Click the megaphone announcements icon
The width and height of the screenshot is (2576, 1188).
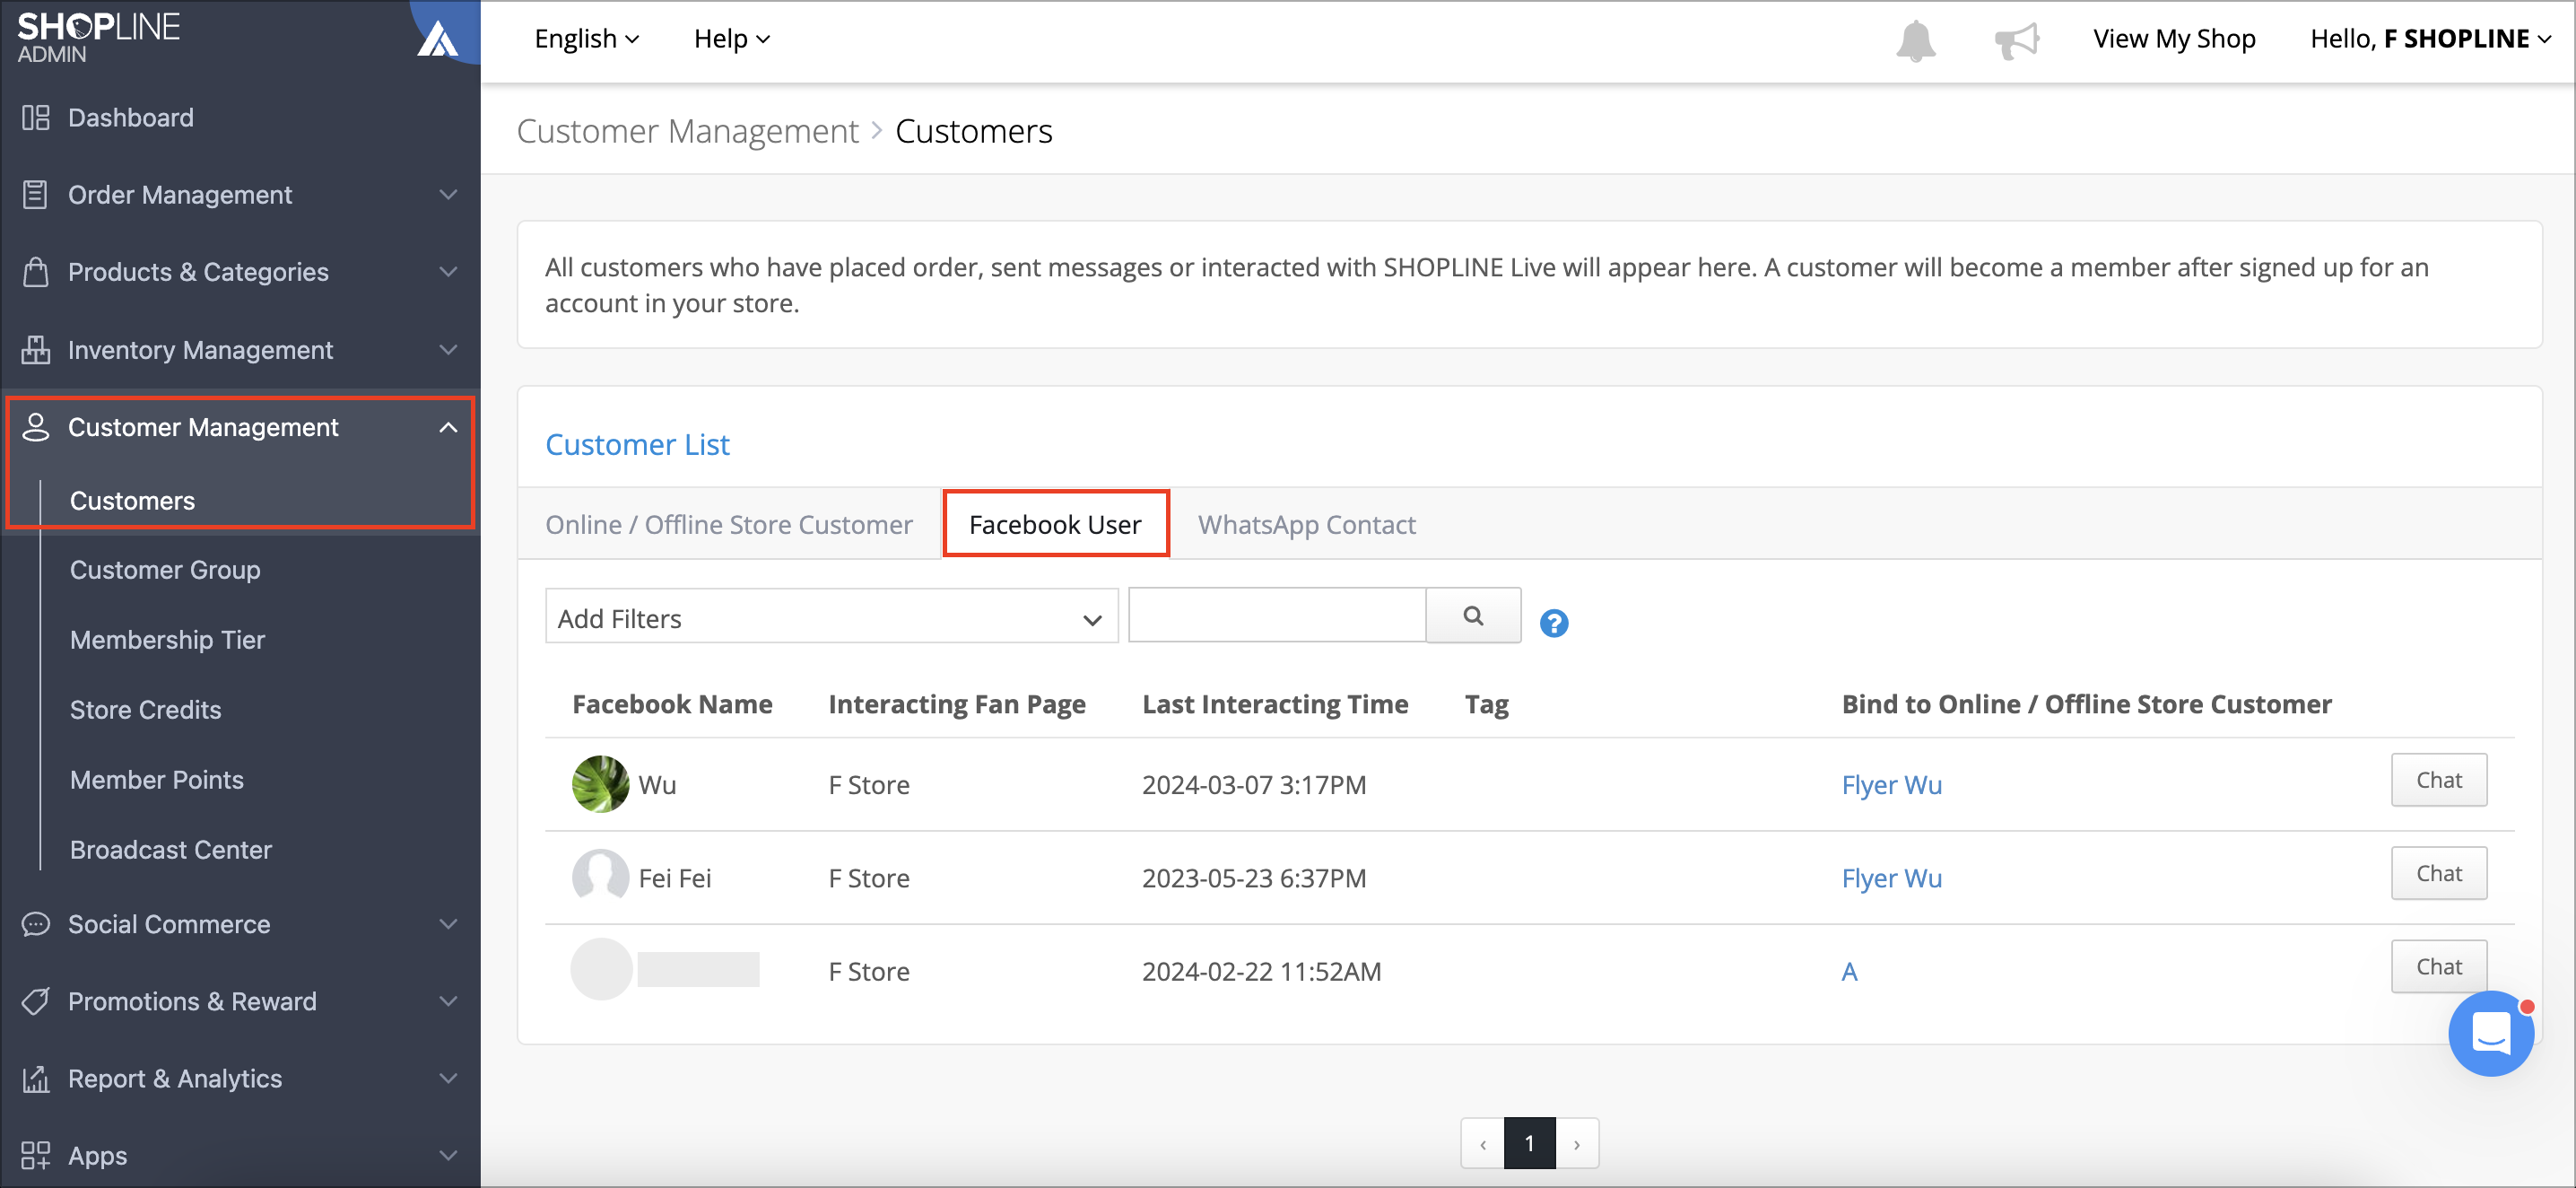click(x=2016, y=40)
